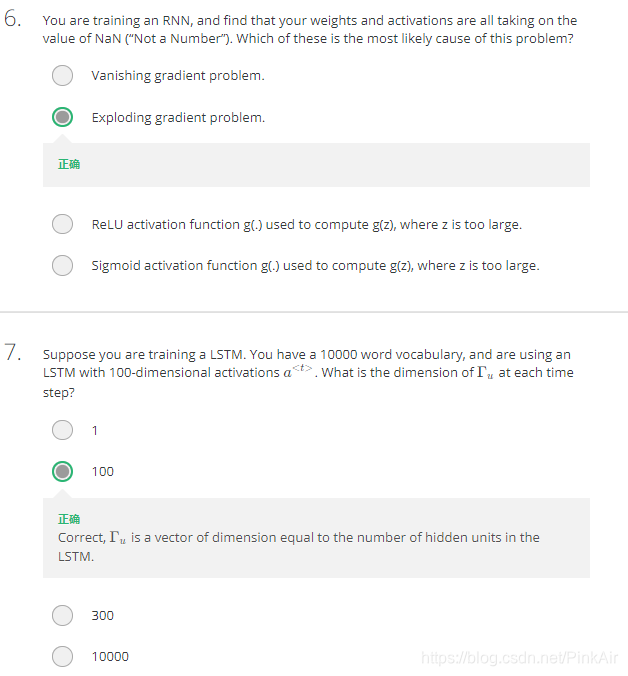The width and height of the screenshot is (628, 676).
Task: Click the Sigmoid activation function option text
Action: point(315,266)
